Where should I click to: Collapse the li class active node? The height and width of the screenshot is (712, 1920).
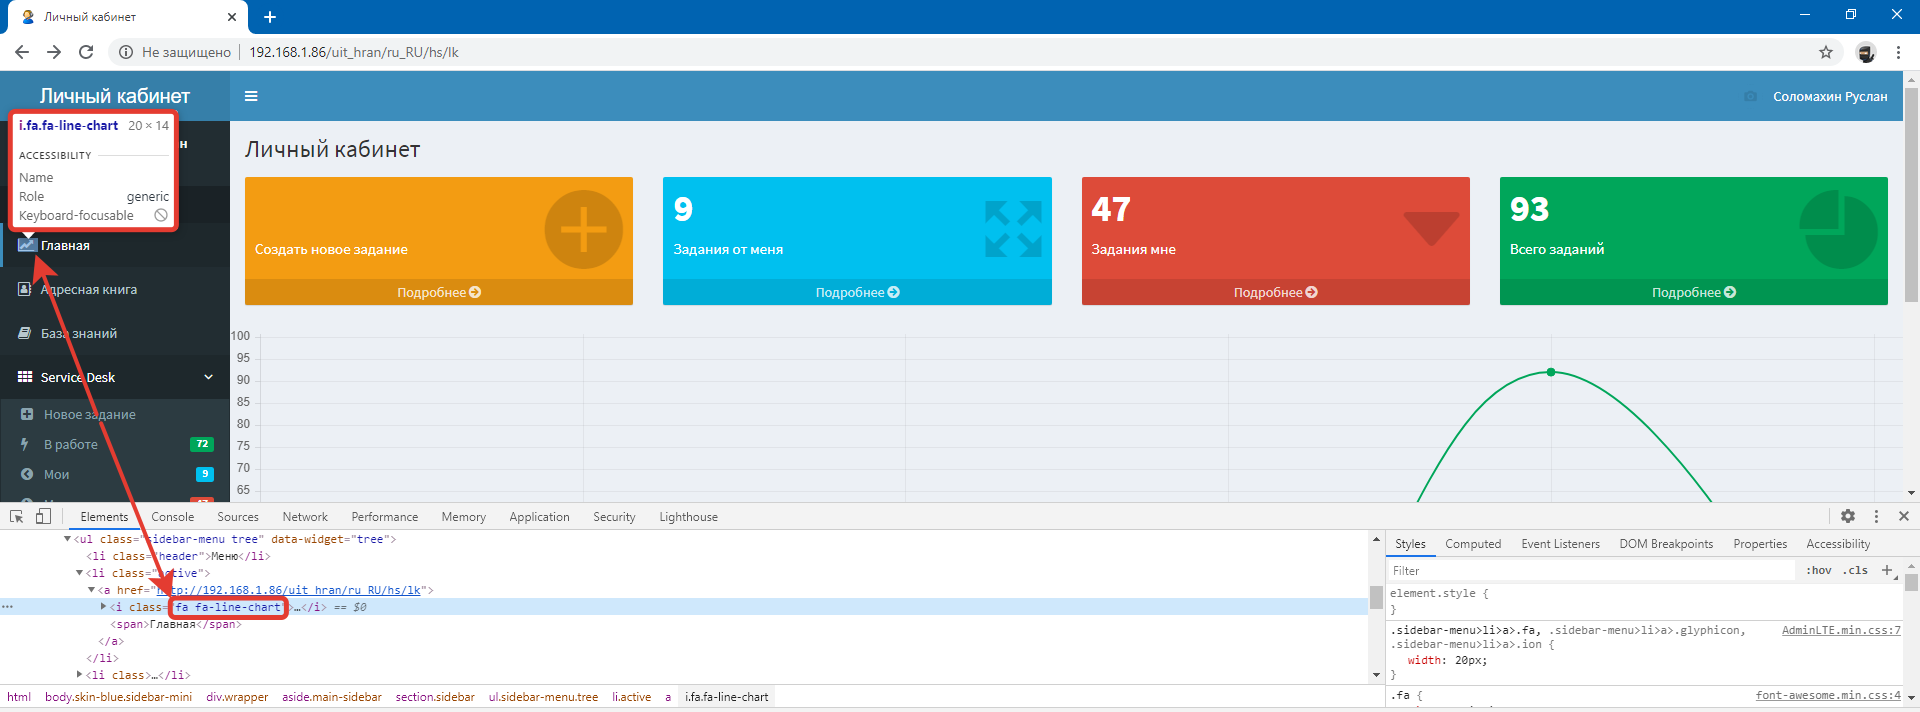click(80, 573)
